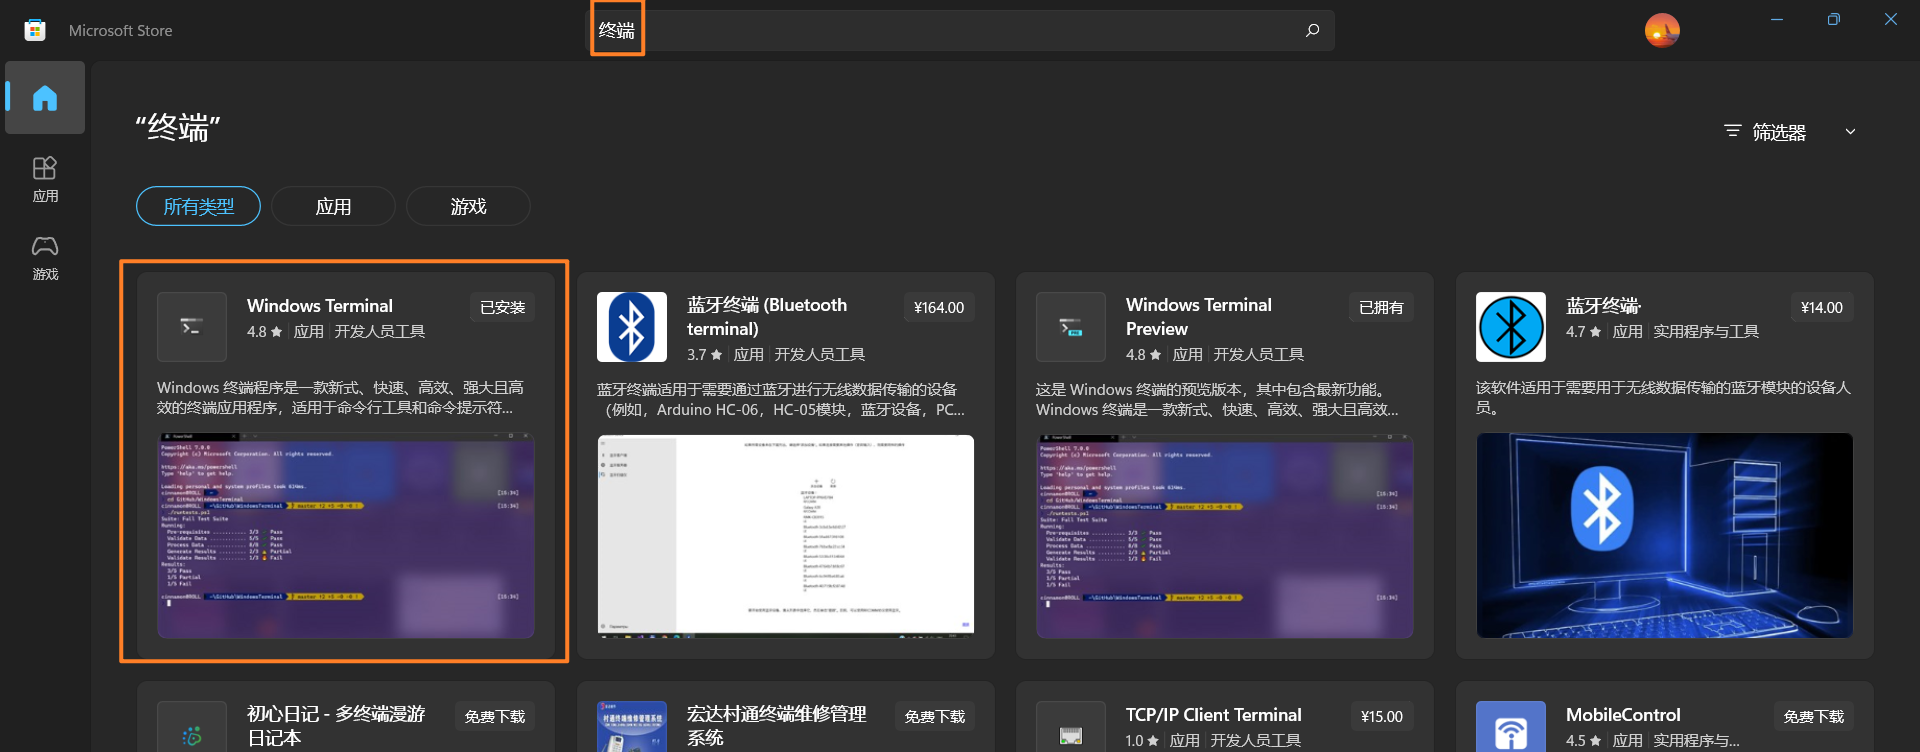Click the search box containing 终端
1920x752 pixels.
tap(960, 30)
